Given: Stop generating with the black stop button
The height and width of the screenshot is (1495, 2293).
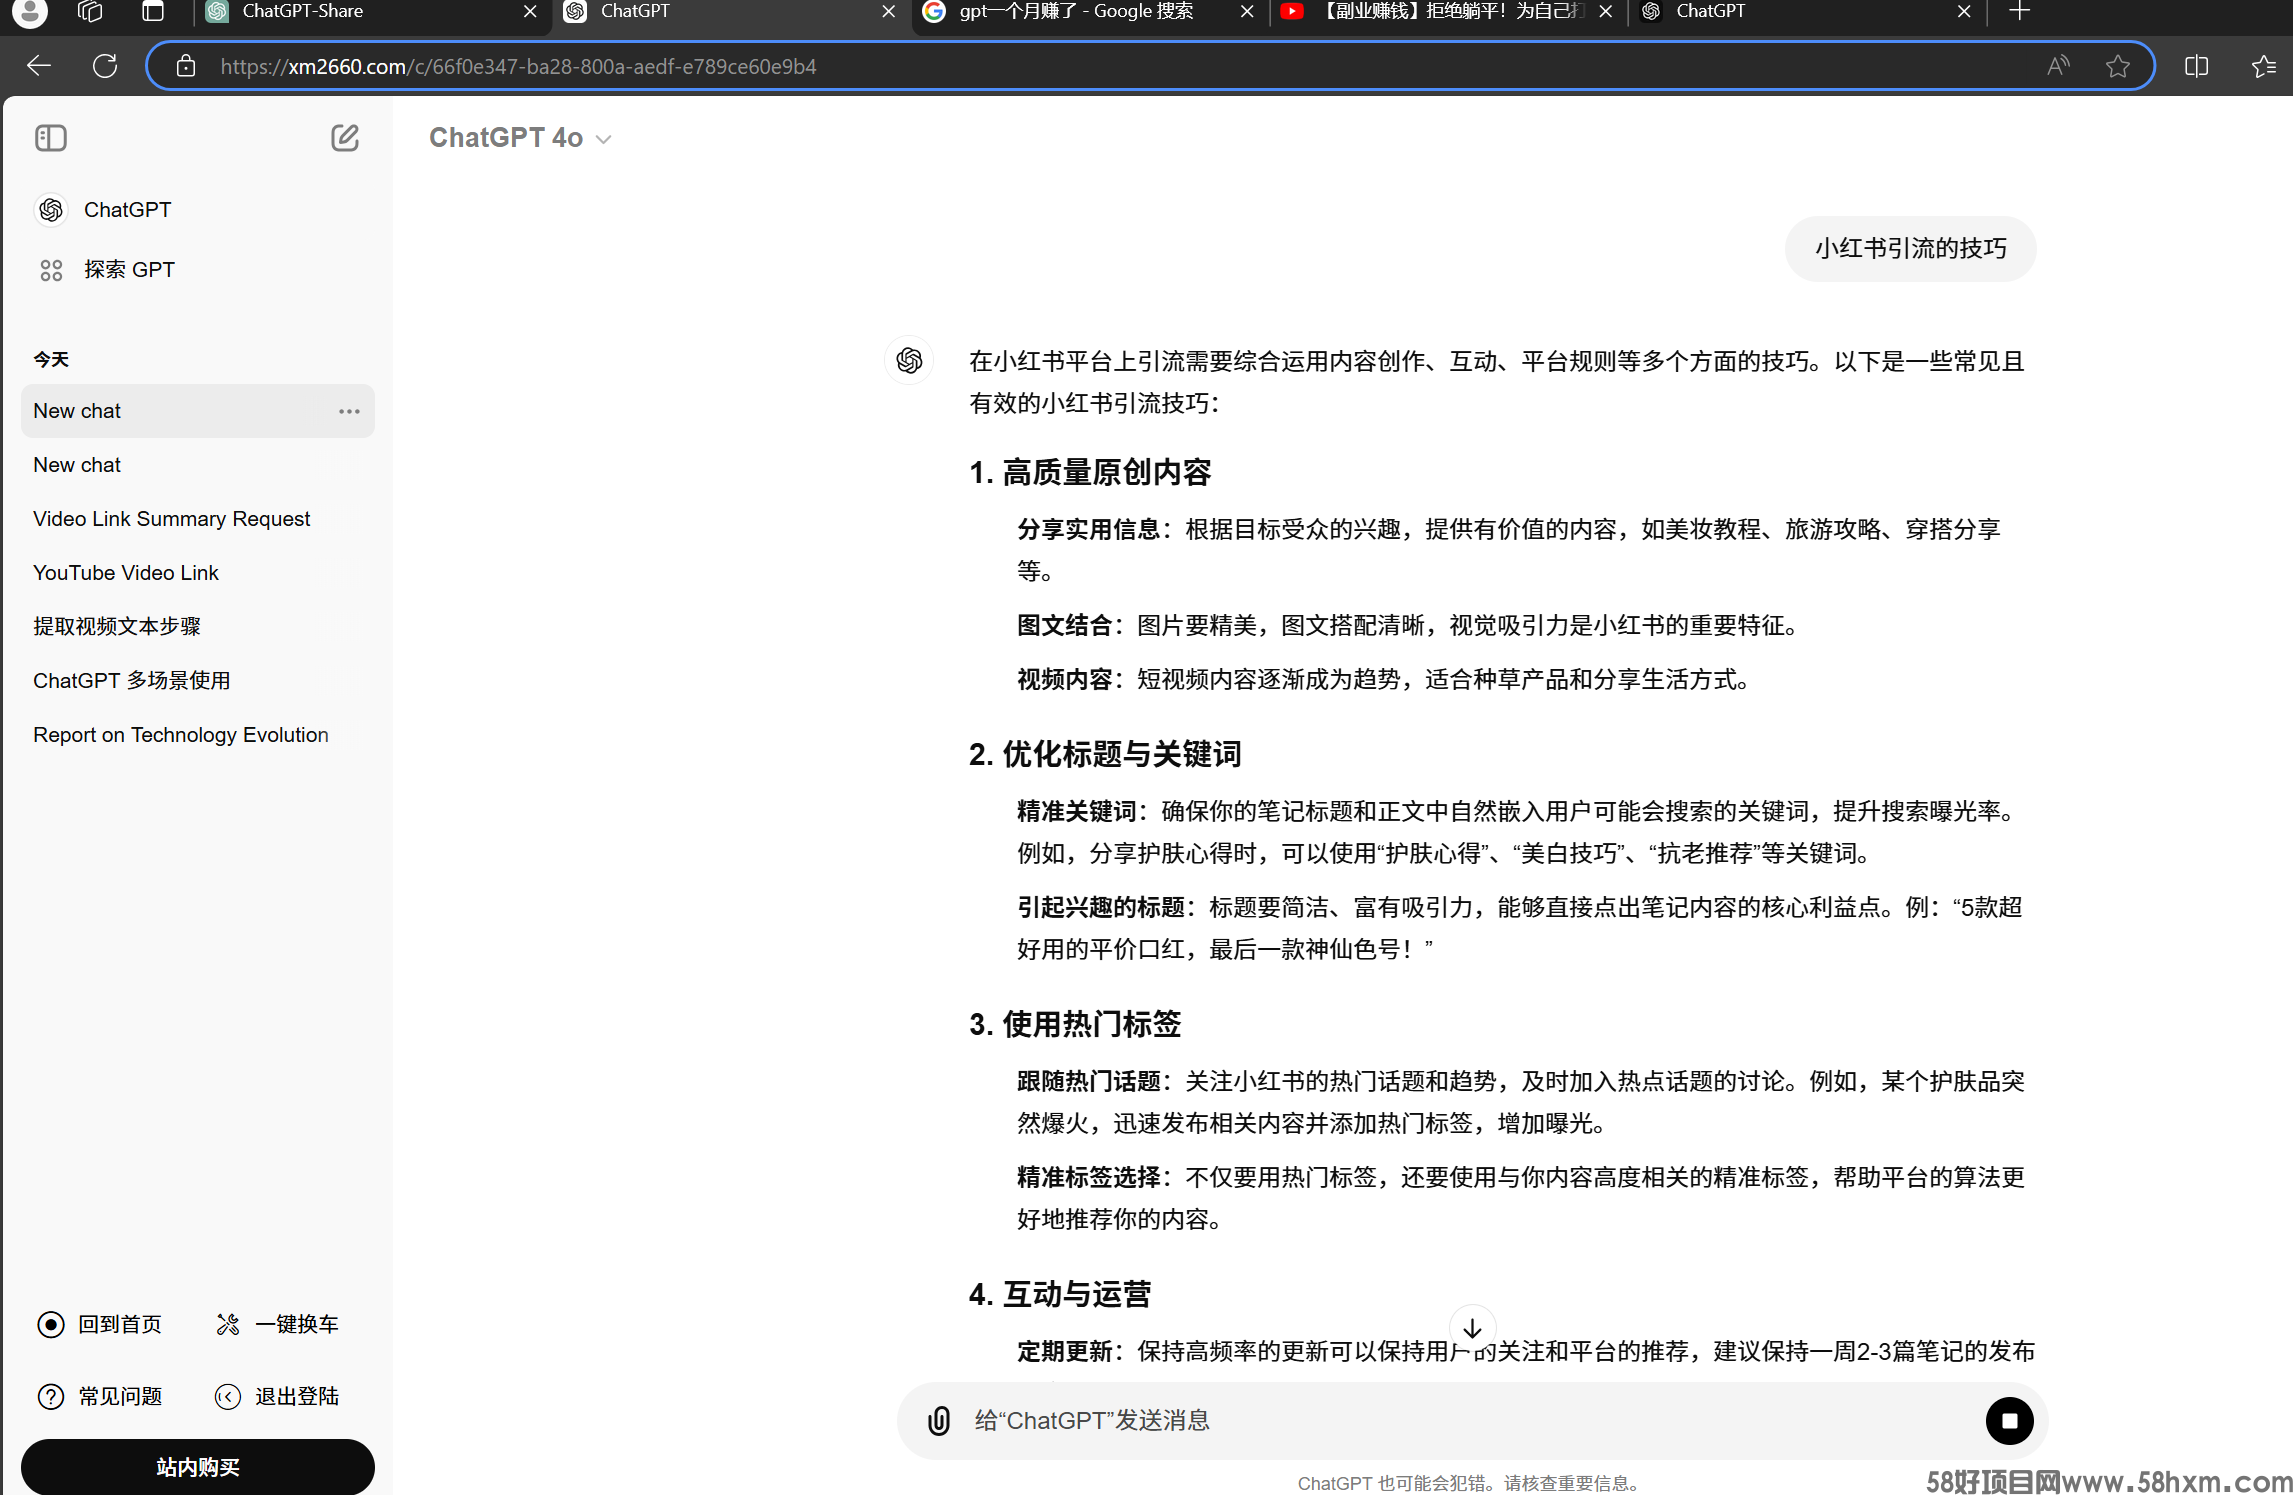Looking at the screenshot, I should (2009, 1421).
